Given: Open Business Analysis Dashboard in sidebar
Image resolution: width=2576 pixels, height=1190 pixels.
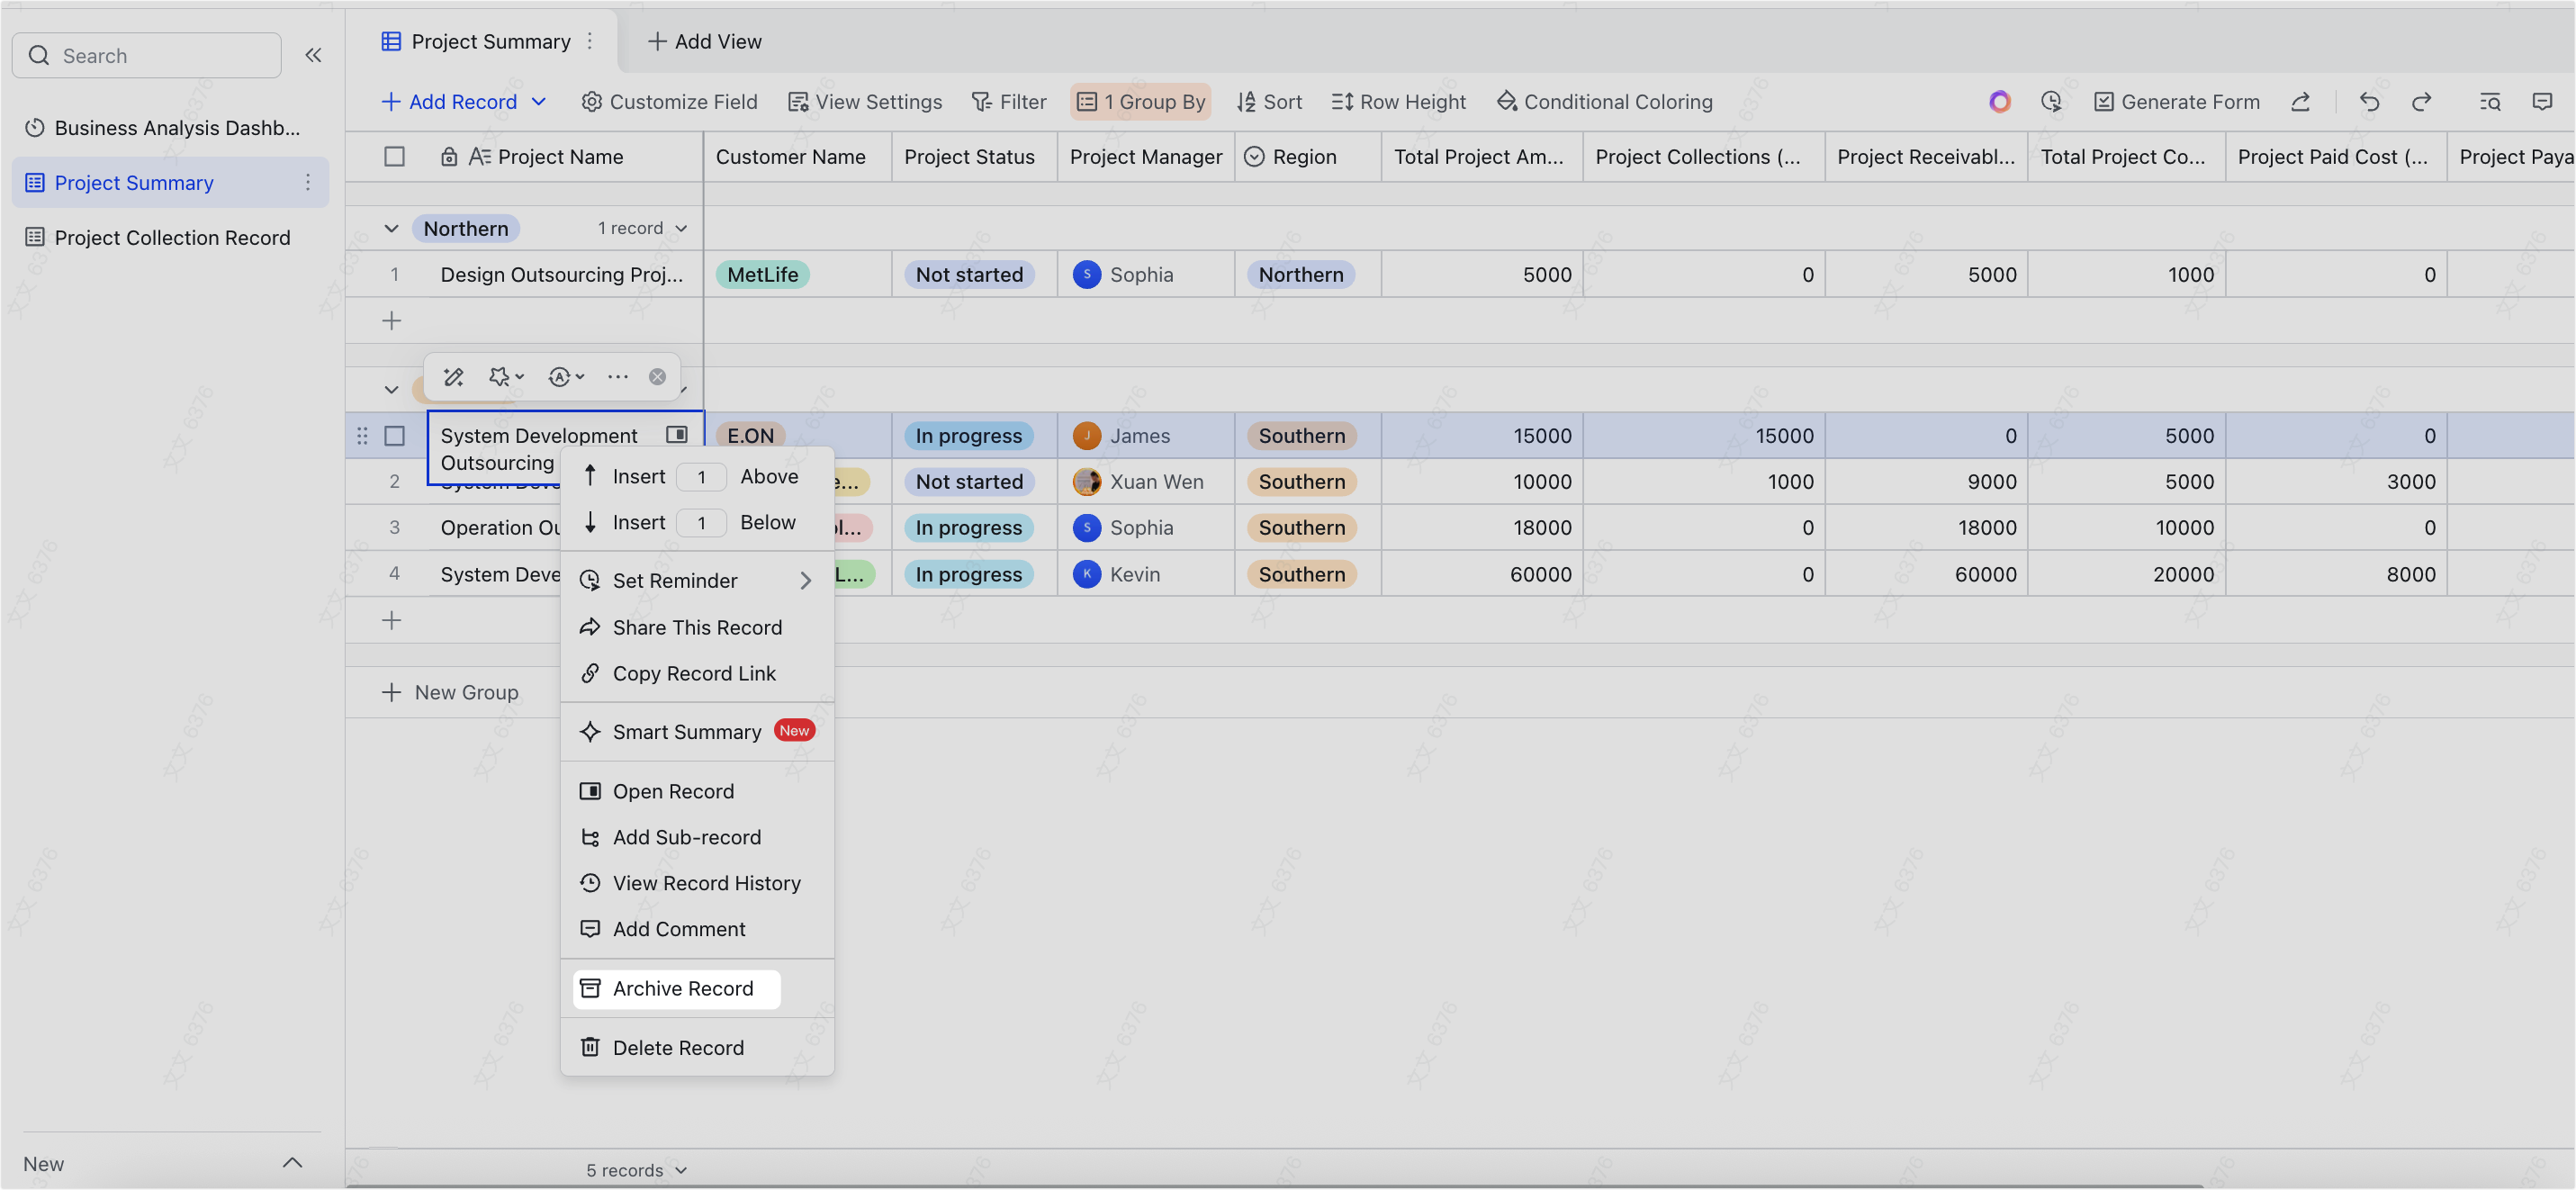Looking at the screenshot, I should 170,128.
